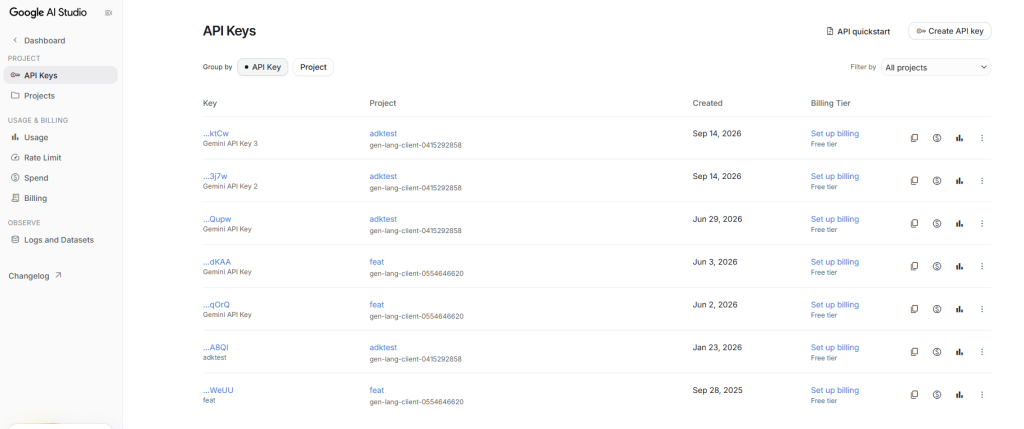Viewport: 1024px width, 429px height.
Task: View usage chart for ...dKAA key
Action: coord(959,266)
